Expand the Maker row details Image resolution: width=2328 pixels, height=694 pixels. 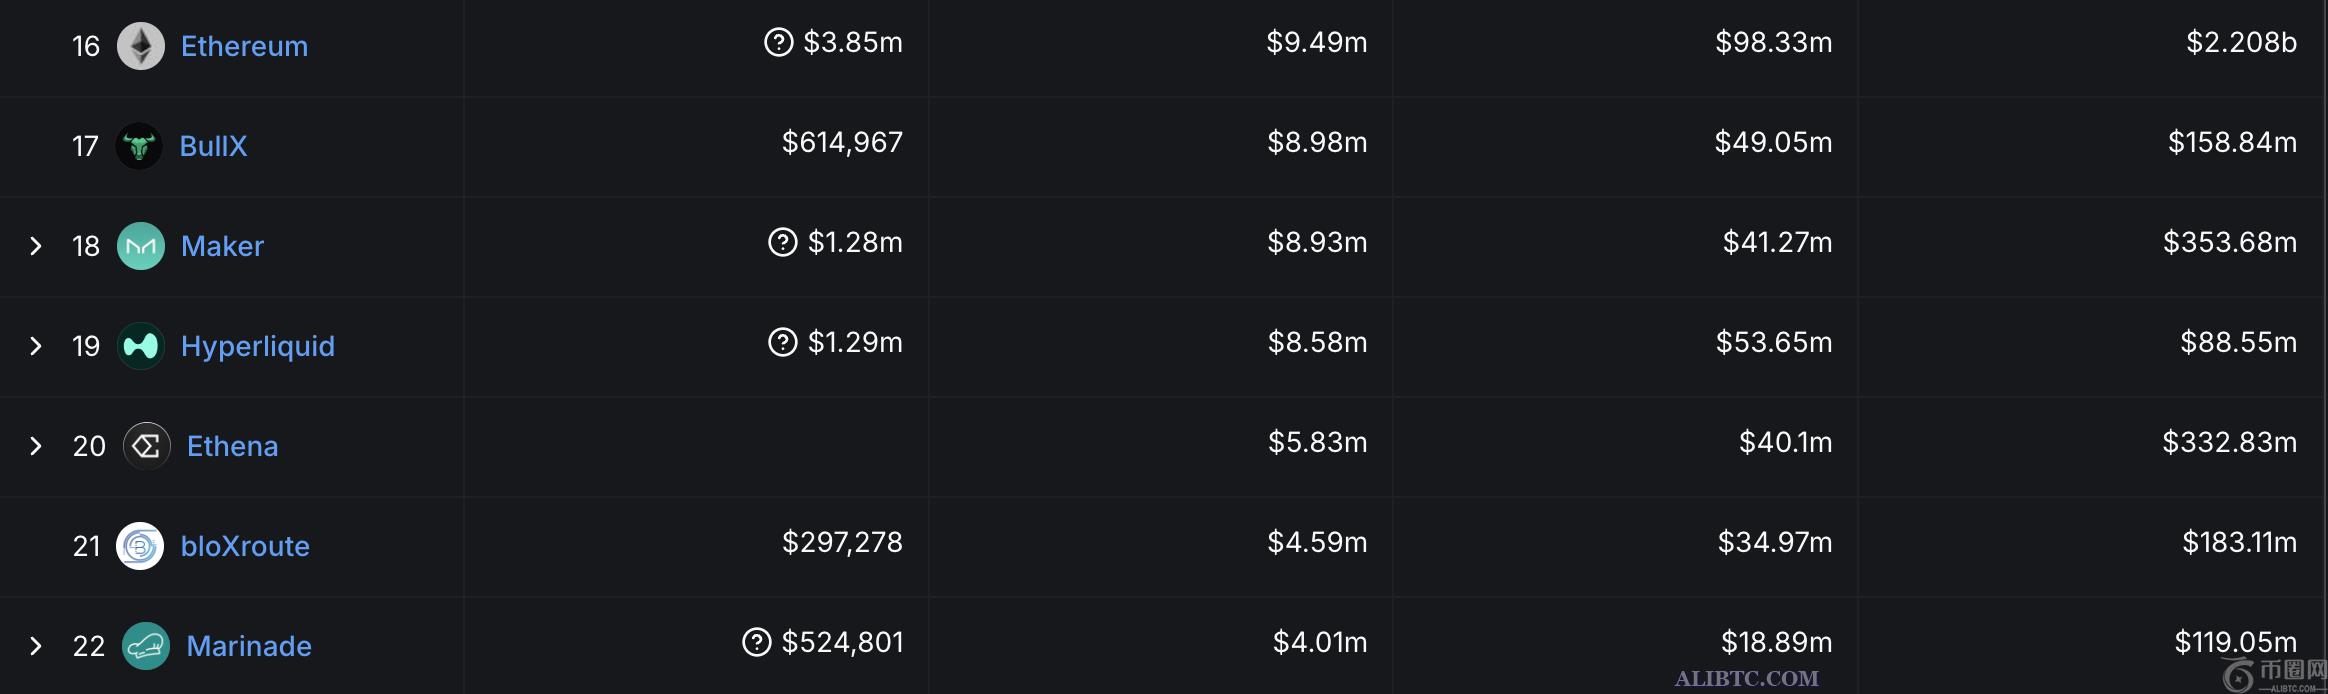36,246
